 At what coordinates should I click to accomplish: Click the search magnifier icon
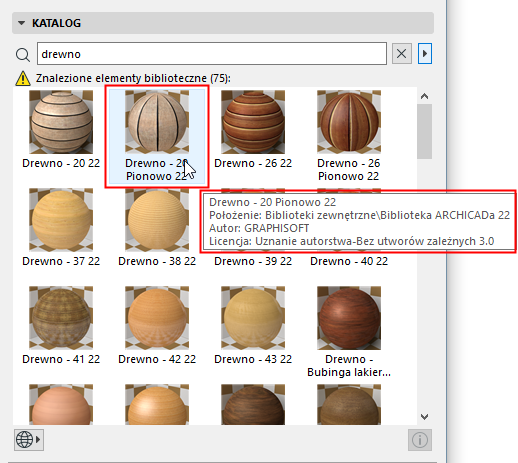pyautogui.click(x=23, y=54)
